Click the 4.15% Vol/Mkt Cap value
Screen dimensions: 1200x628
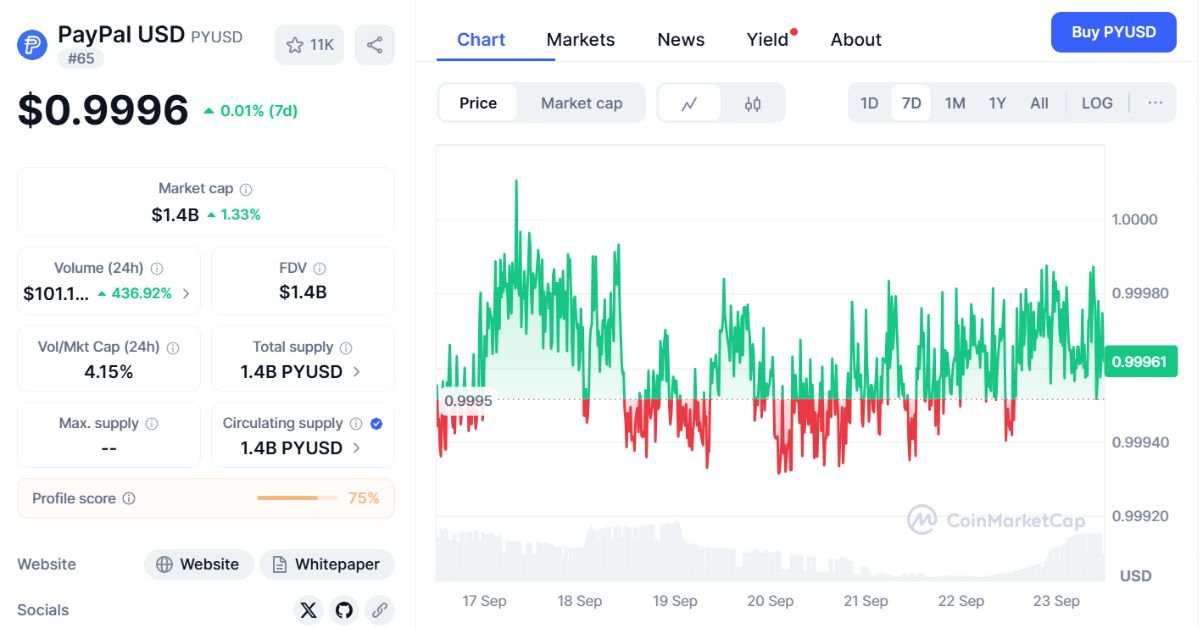(x=109, y=372)
